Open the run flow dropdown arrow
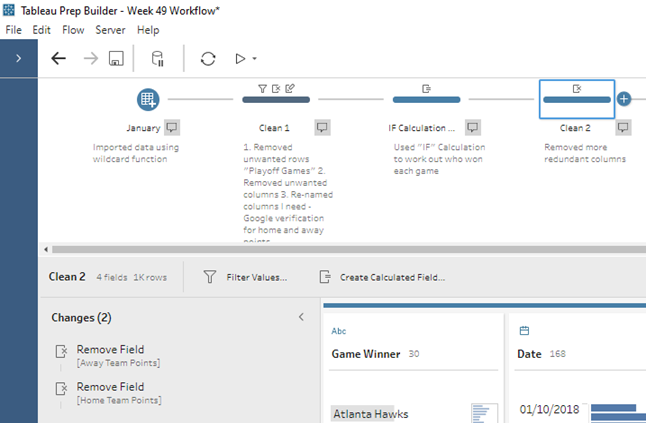Screen dimensions: 646x423 pos(254,59)
